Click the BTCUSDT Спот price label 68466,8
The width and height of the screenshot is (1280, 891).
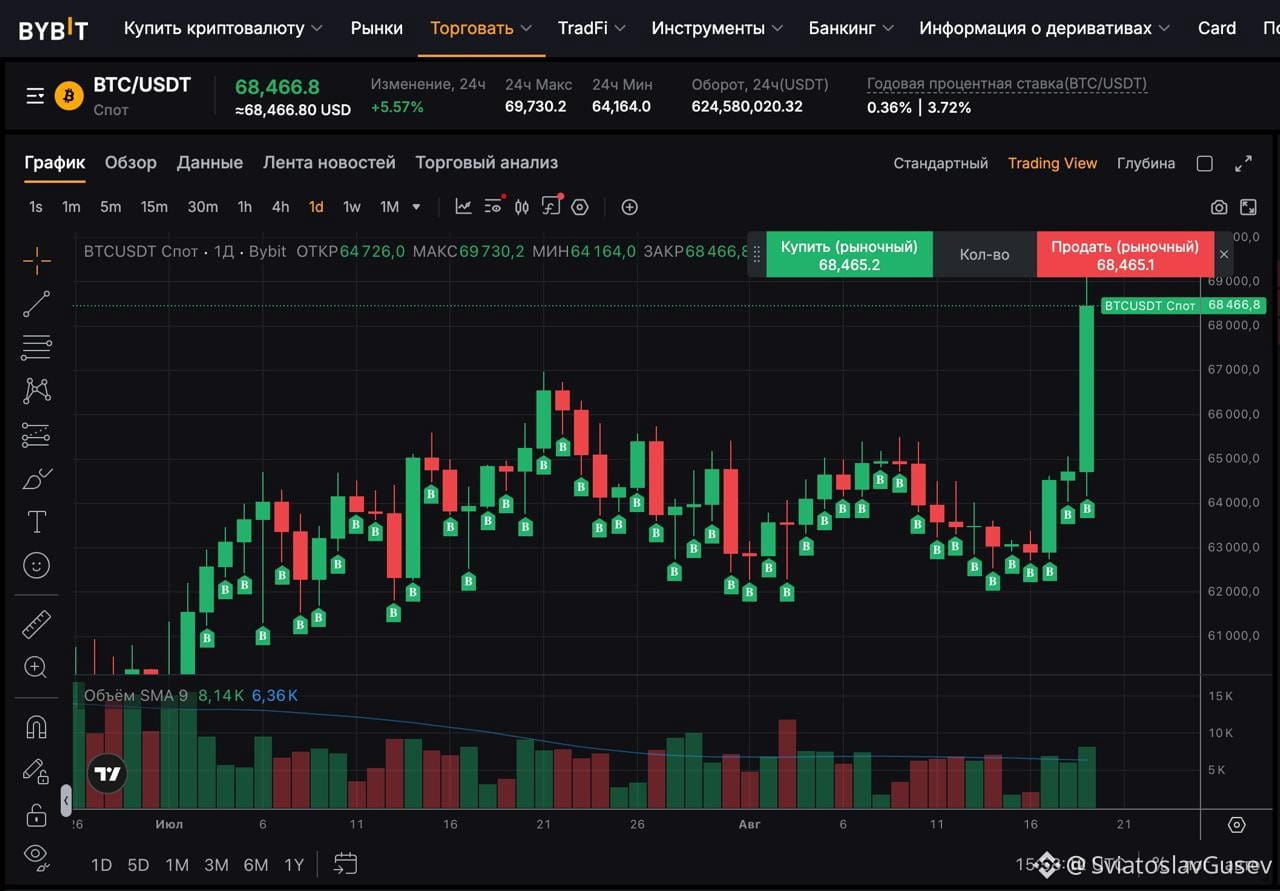coord(1183,305)
